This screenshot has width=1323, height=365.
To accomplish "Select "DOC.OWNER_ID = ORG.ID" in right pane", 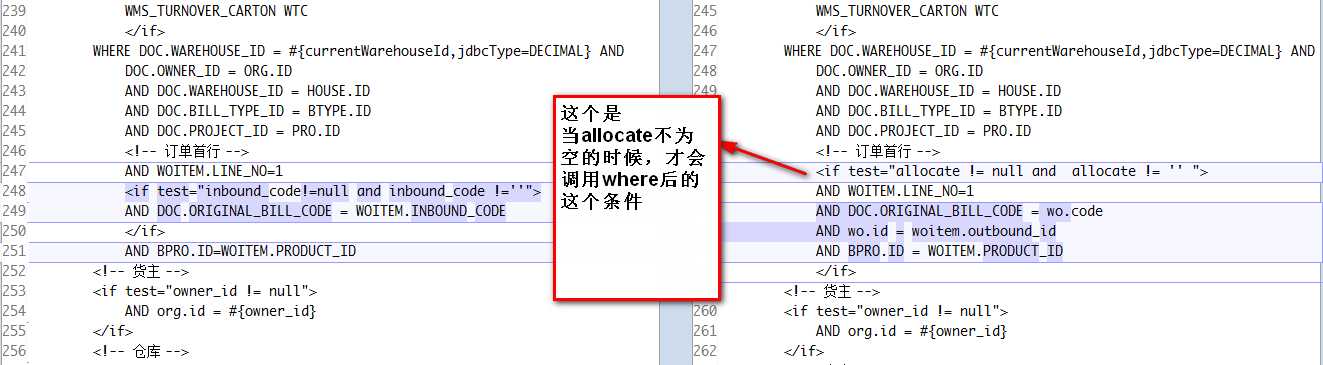I will 899,71.
